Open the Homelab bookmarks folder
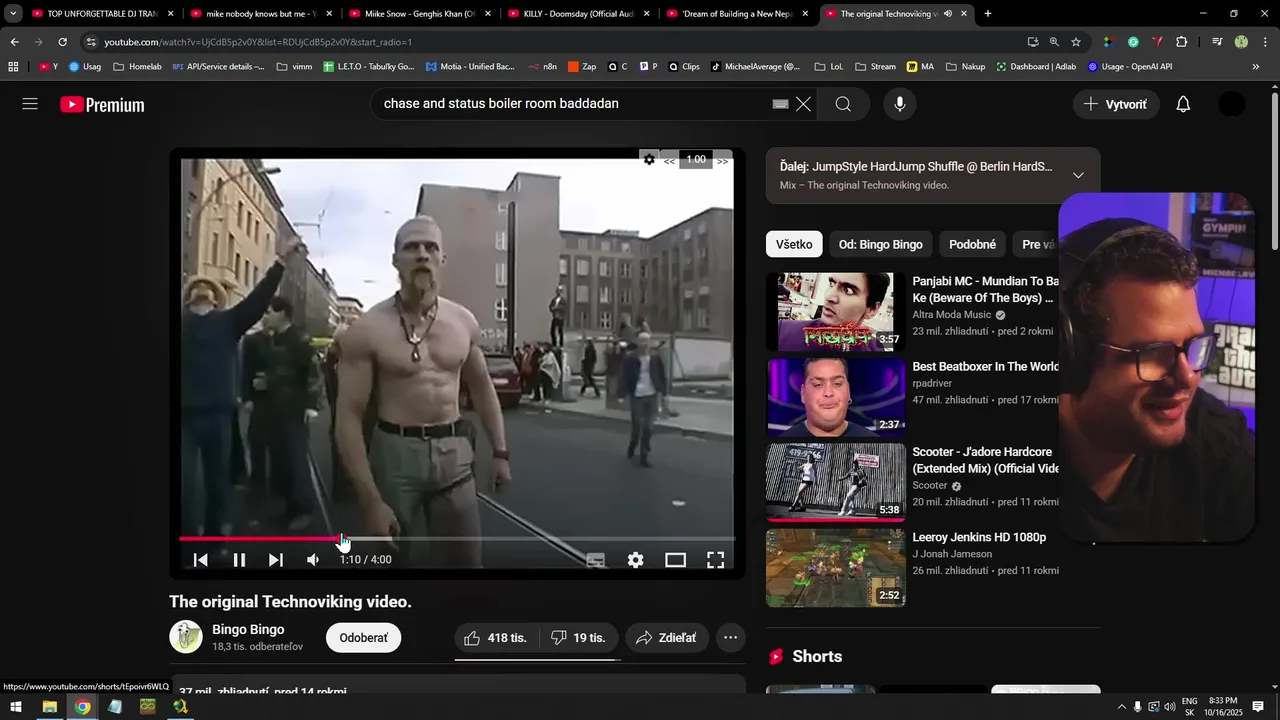The width and height of the screenshot is (1280, 720). [137, 67]
